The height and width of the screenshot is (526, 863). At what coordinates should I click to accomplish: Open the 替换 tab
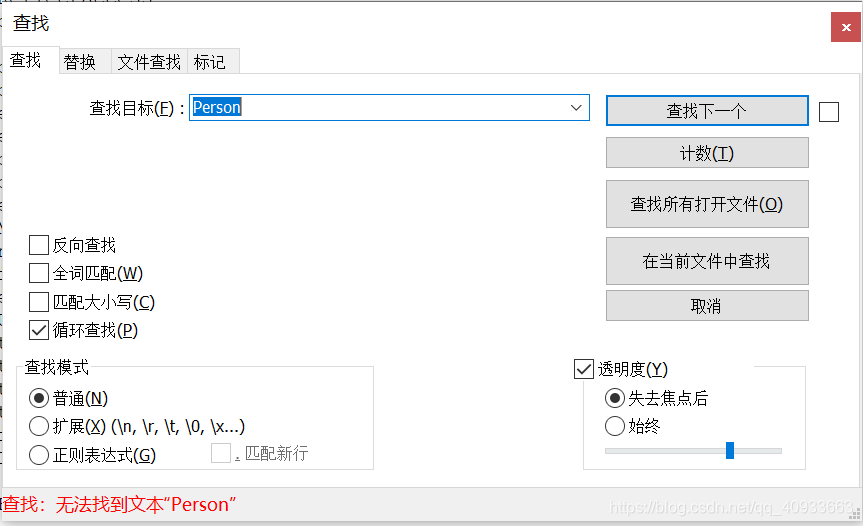85,62
